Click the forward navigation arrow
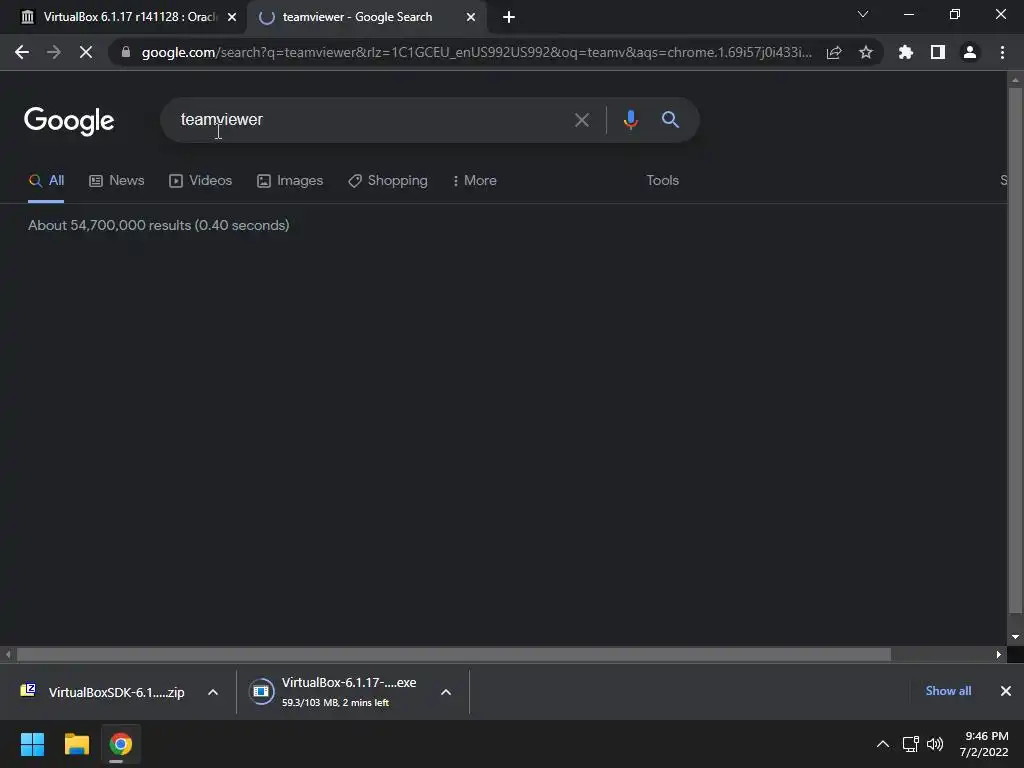 point(54,52)
